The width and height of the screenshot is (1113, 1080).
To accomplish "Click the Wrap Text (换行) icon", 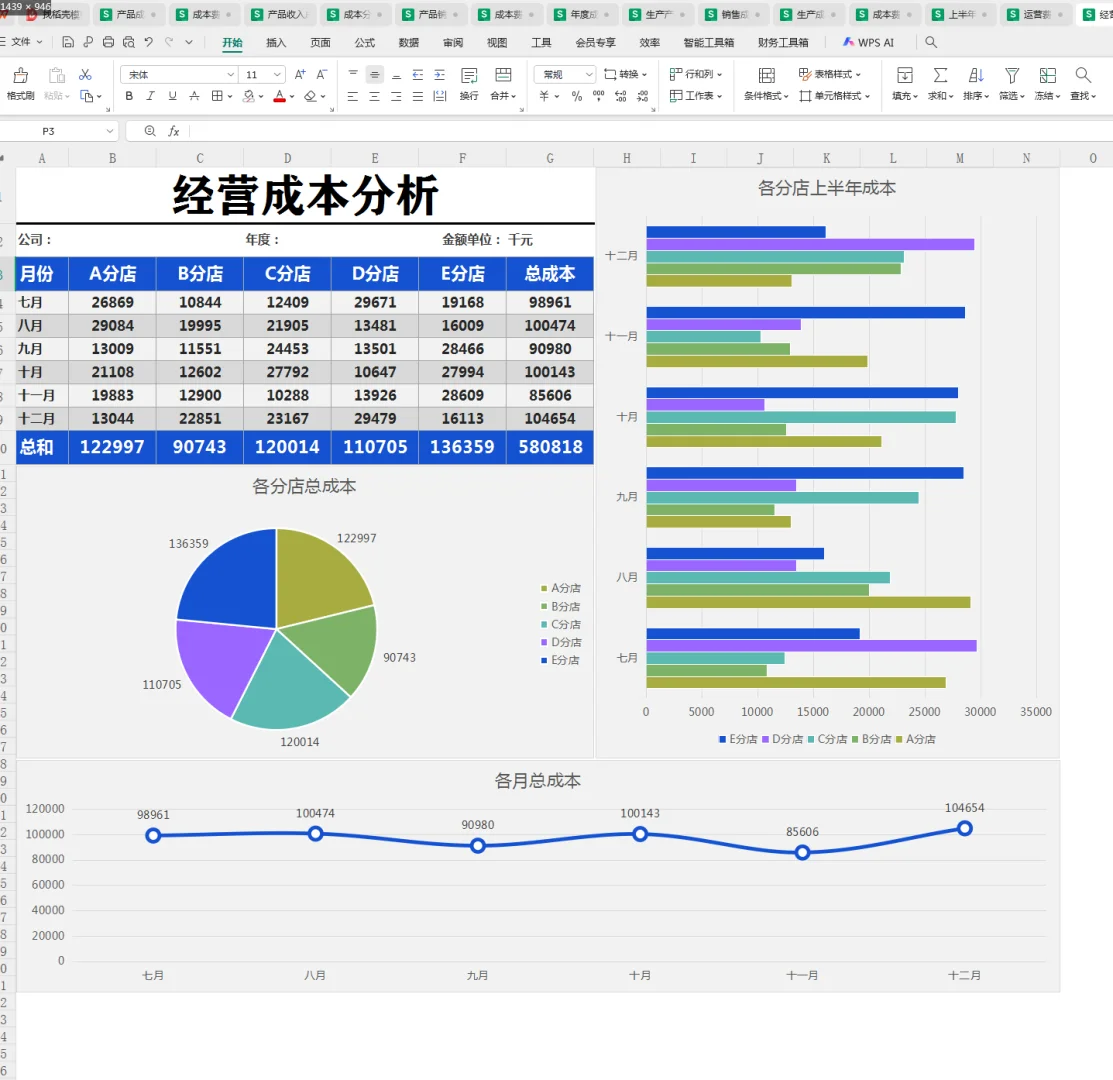I will 468,75.
